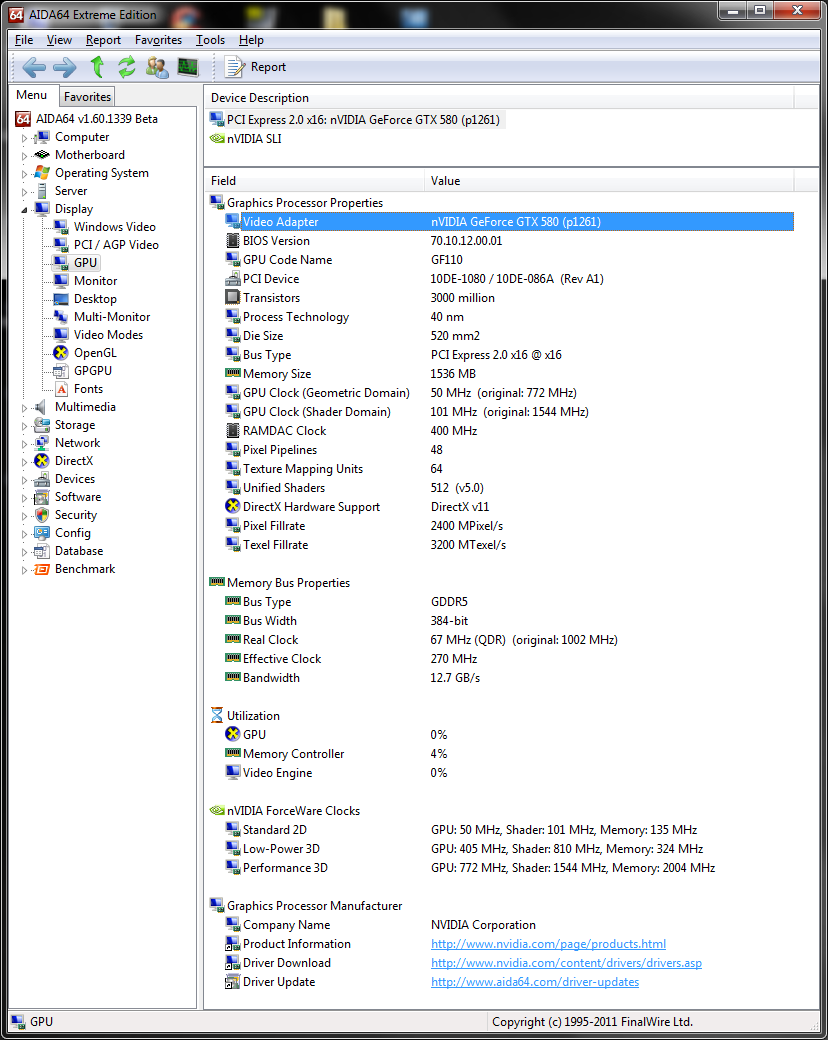Open the aida64.com driver-updates link
This screenshot has width=828, height=1040.
[535, 982]
